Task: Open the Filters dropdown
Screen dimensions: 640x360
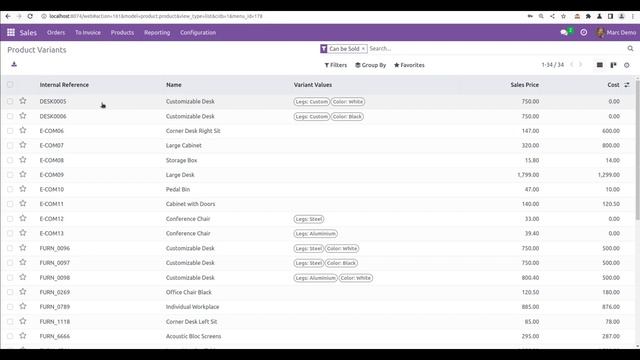Action: point(336,65)
